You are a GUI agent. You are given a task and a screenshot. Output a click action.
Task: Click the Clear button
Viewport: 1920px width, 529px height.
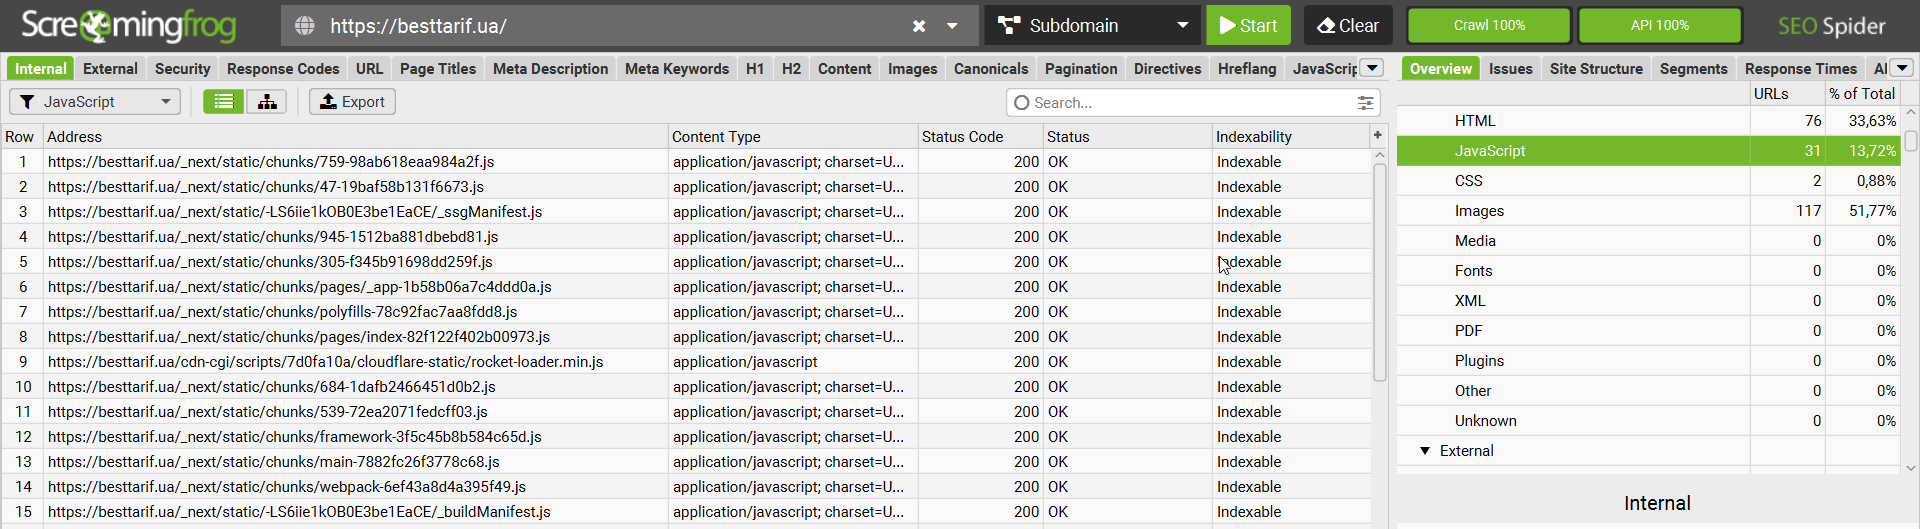1348,26
